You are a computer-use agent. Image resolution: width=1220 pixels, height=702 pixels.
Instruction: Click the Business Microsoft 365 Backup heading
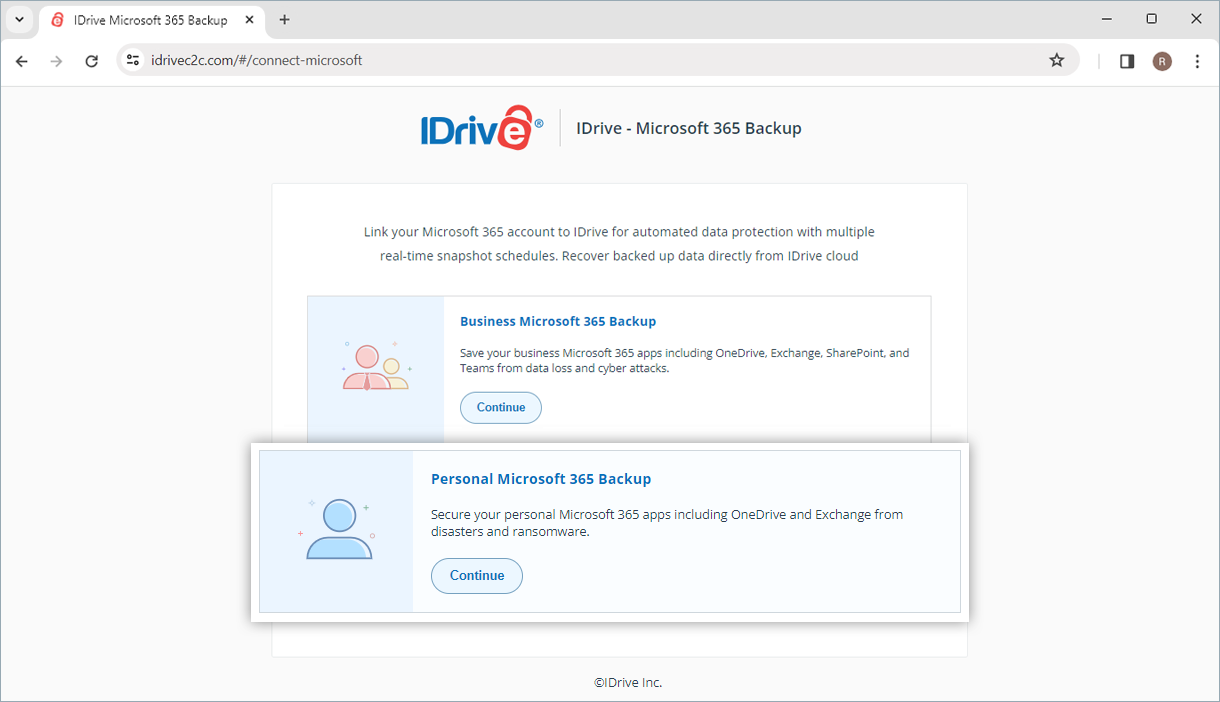coord(558,321)
